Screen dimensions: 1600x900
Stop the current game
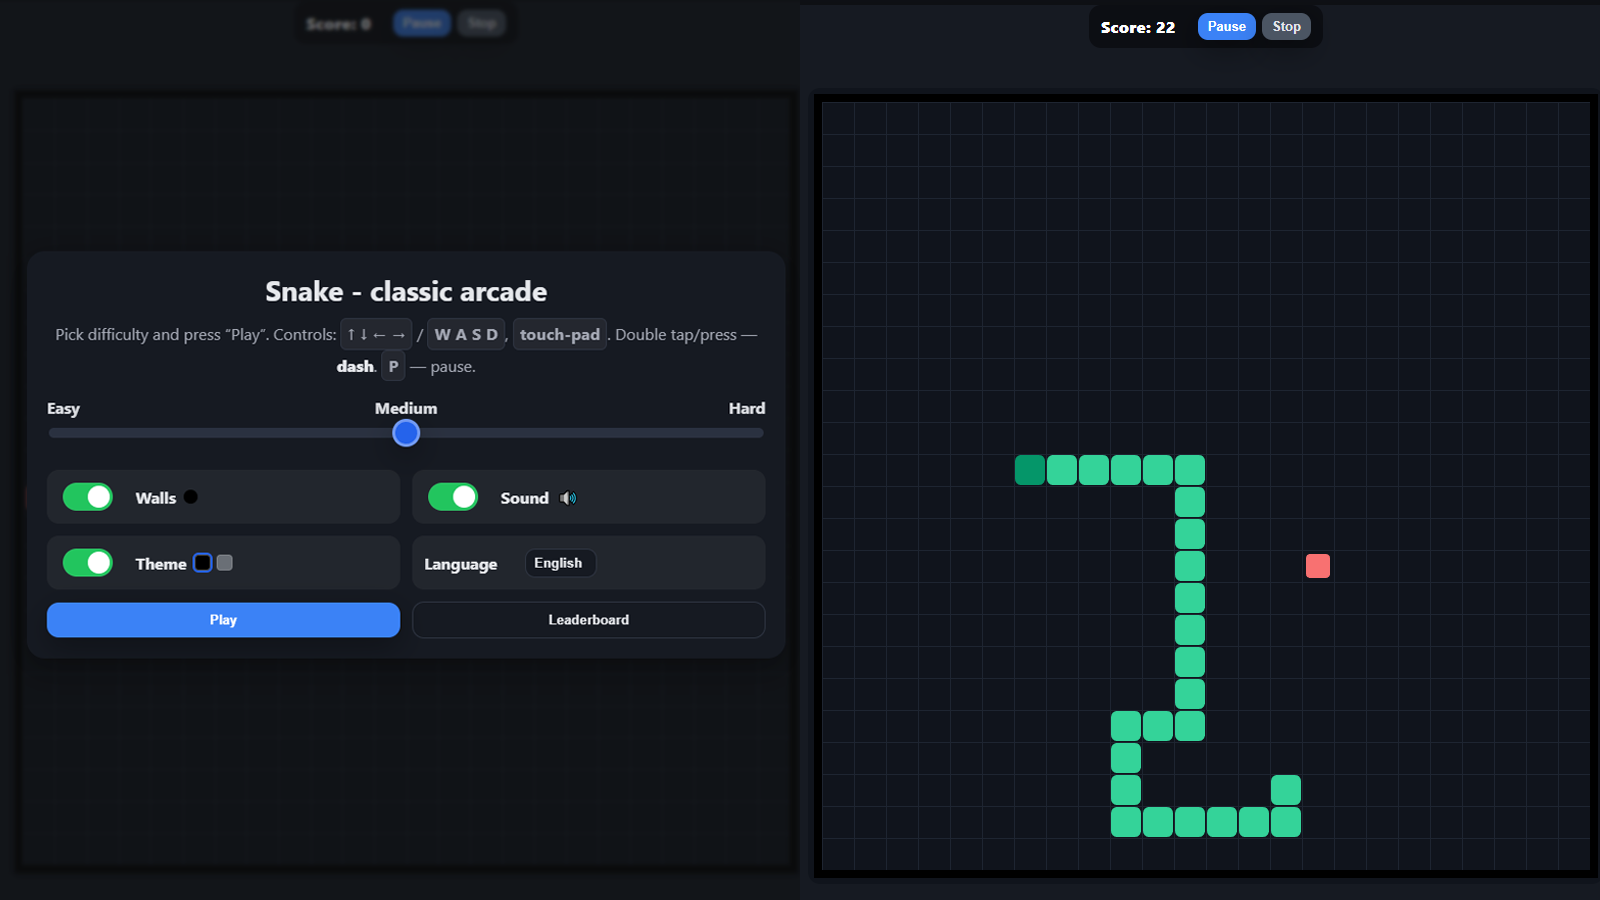pyautogui.click(x=1286, y=26)
